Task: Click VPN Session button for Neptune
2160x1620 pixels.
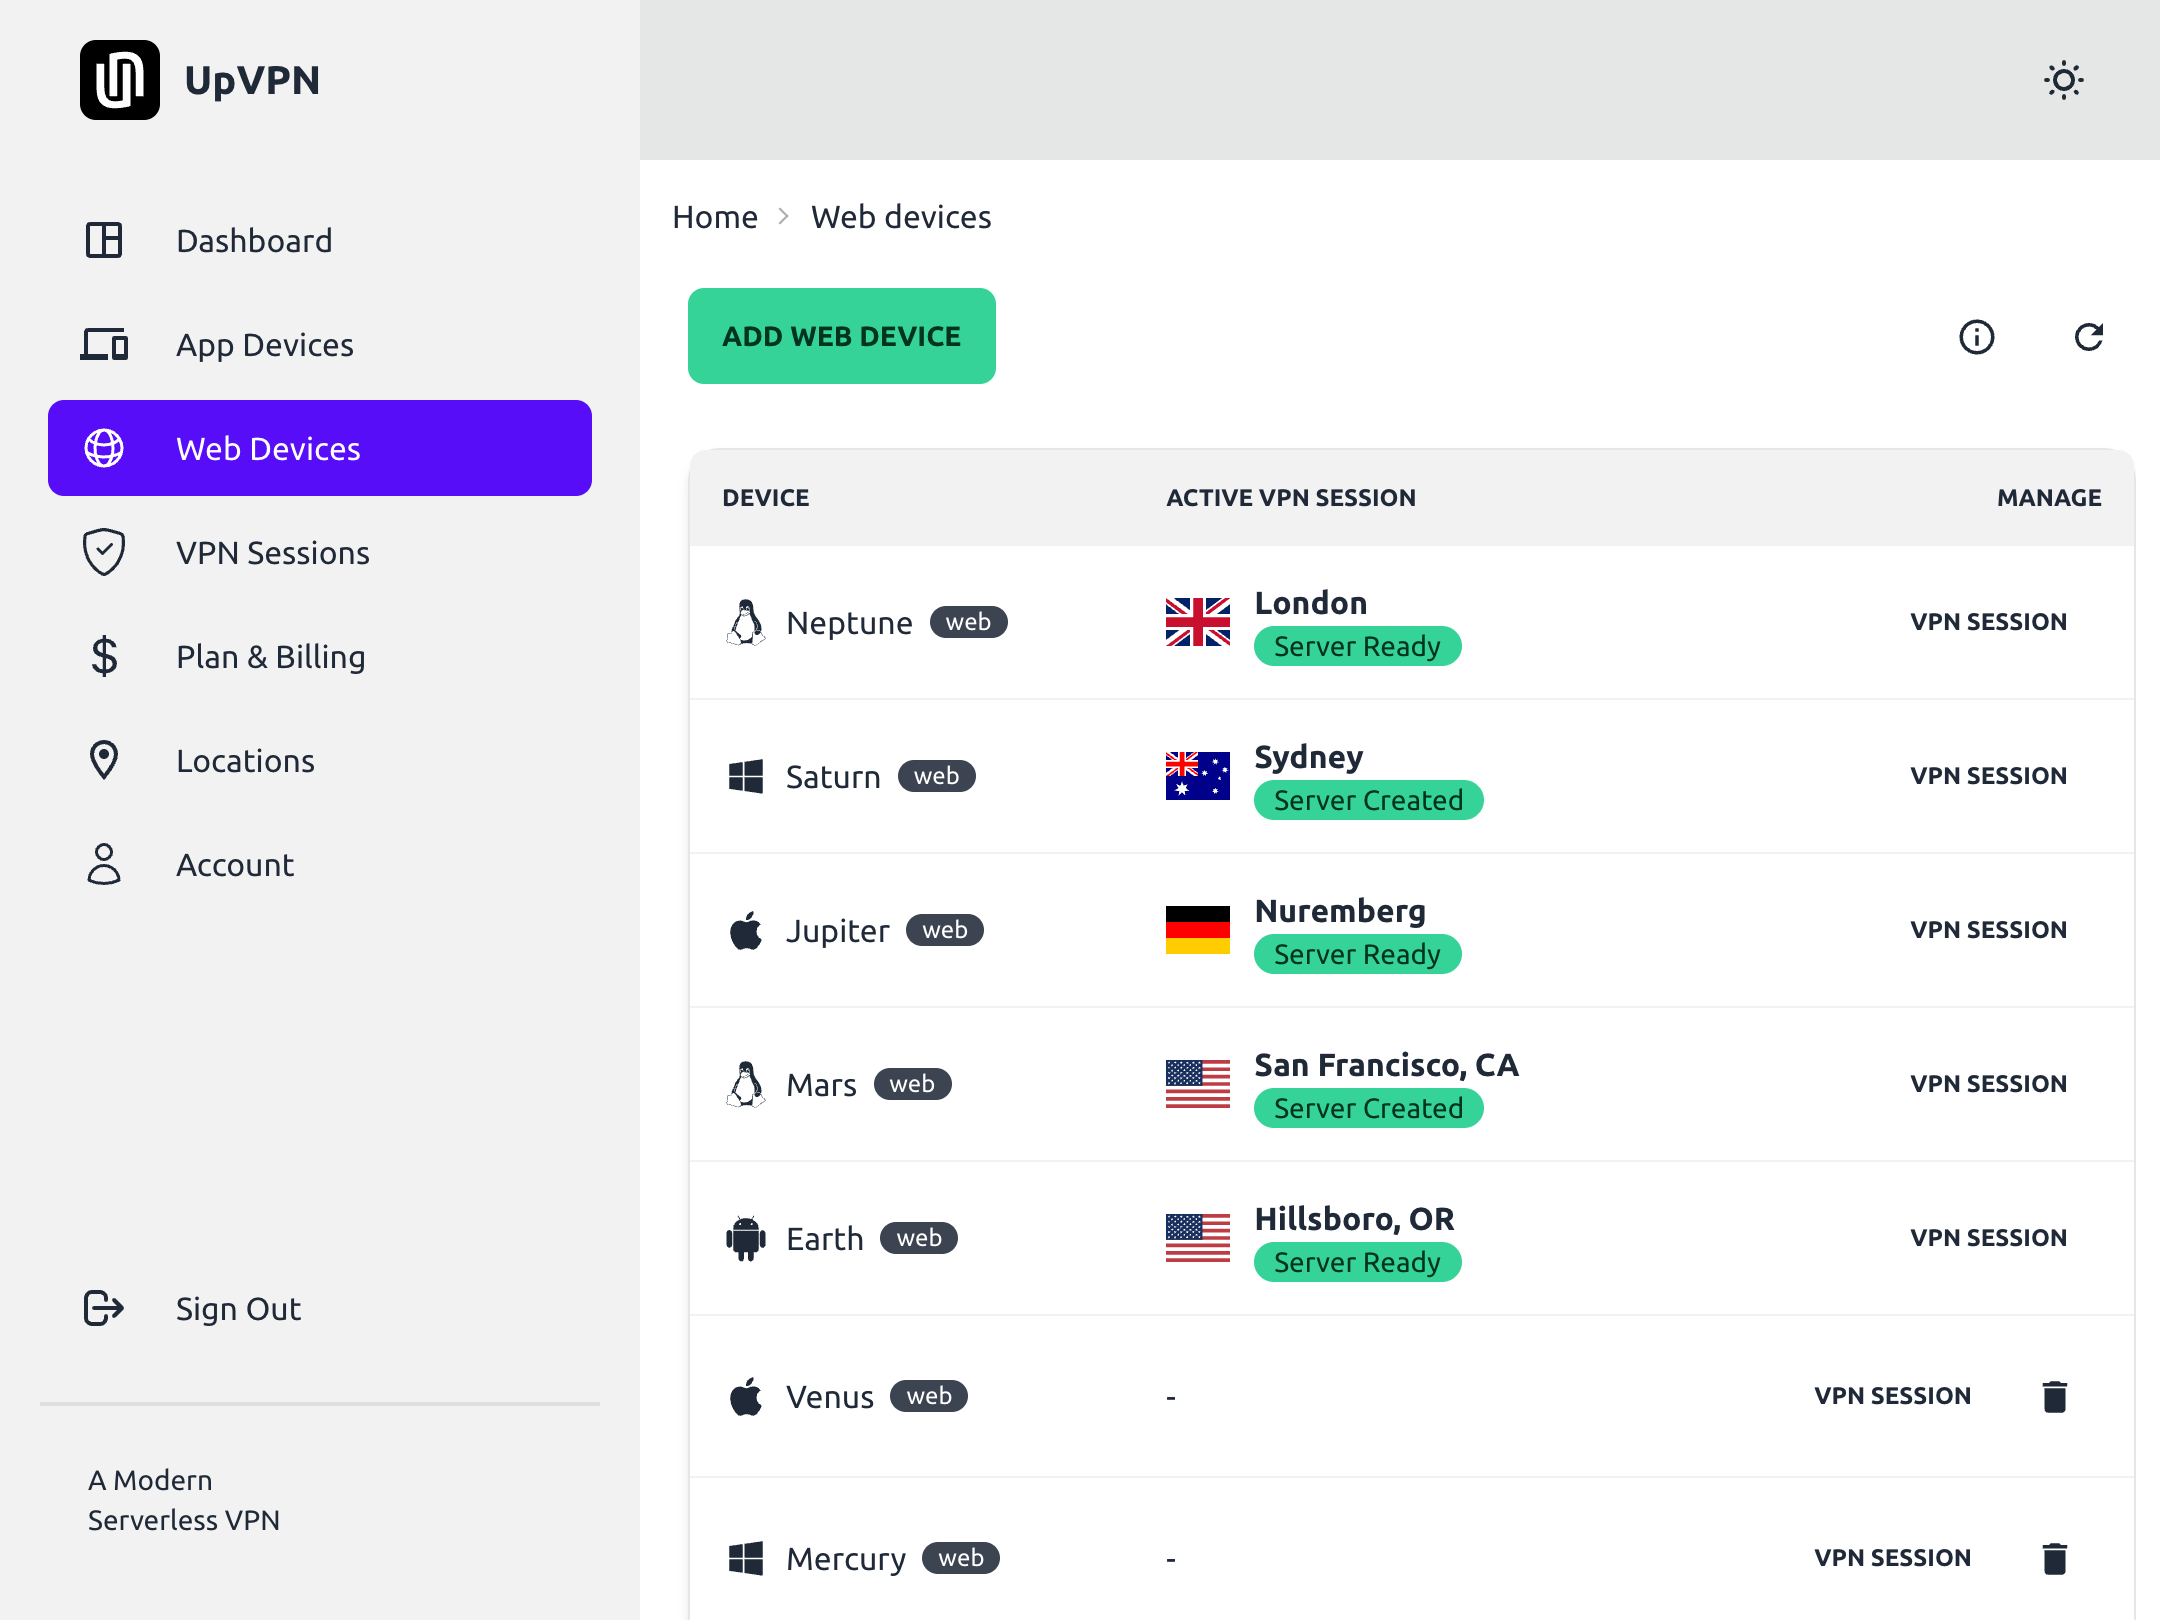Action: tap(1988, 622)
